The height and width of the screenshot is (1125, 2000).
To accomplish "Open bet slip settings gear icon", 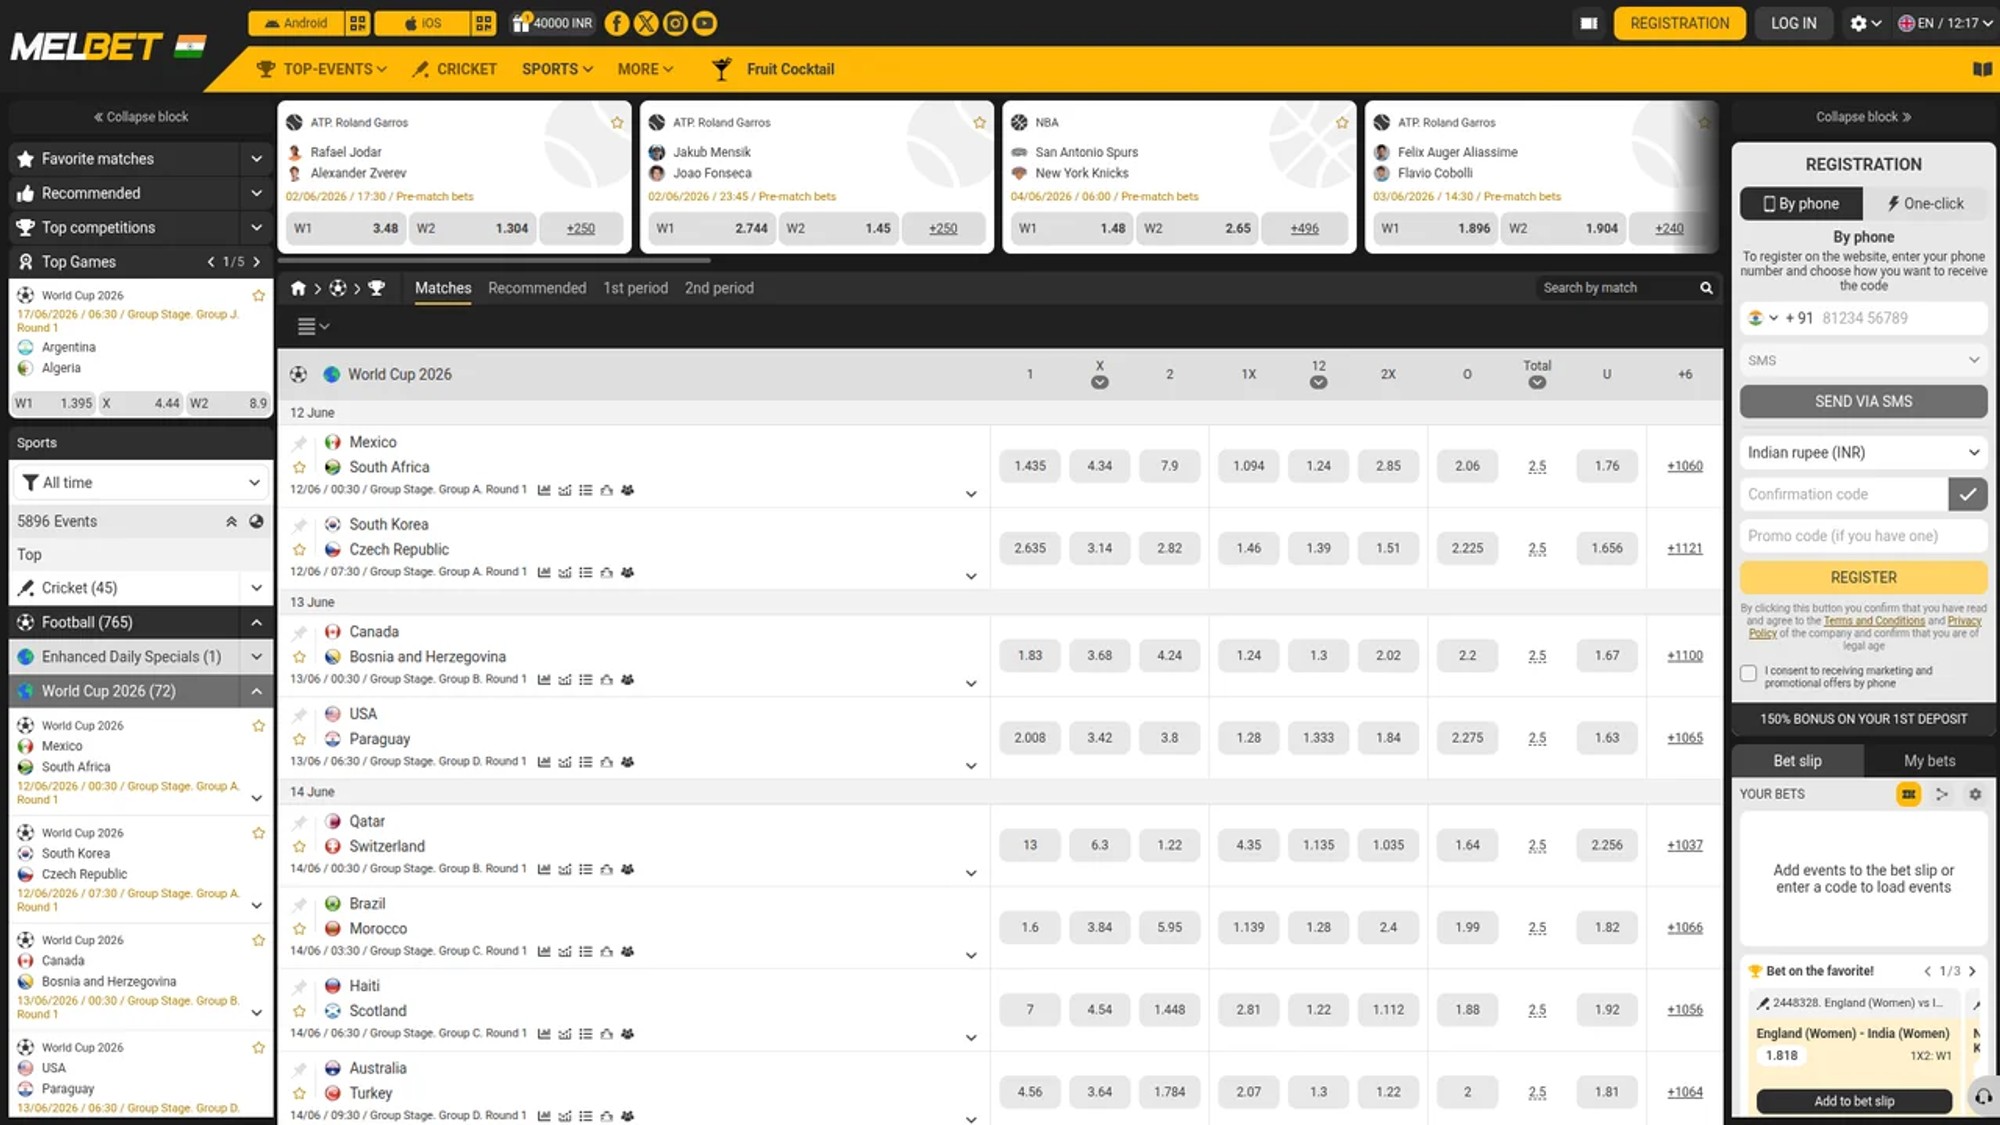I will coord(1975,794).
